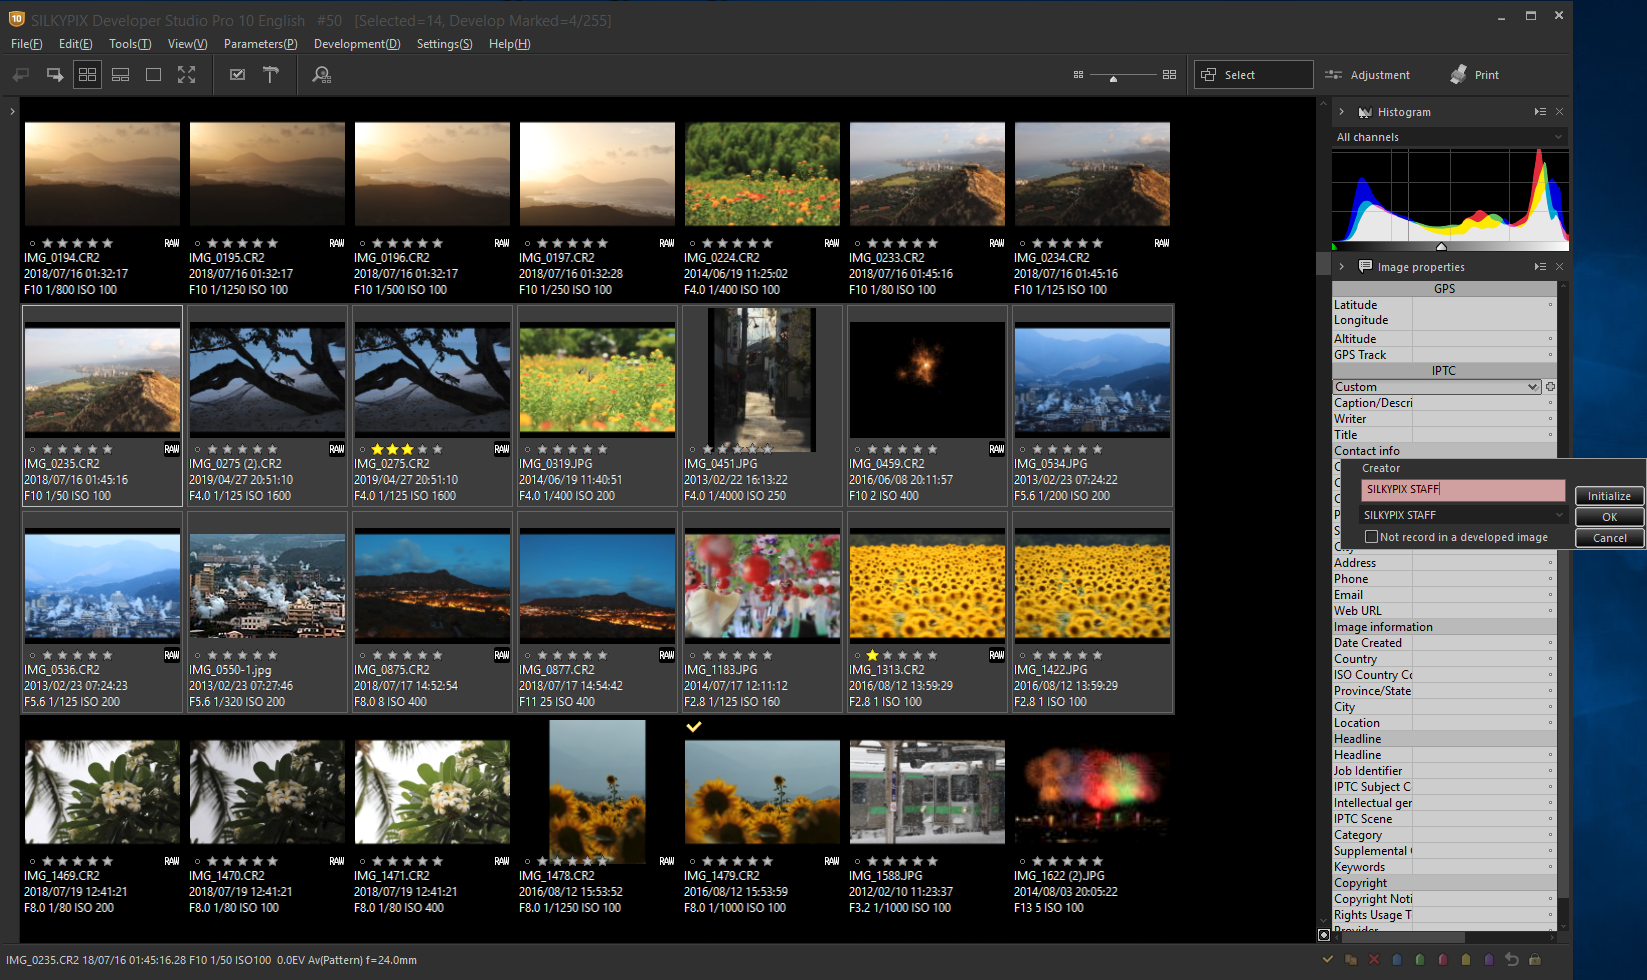Open the Parameters menu

[x=261, y=44]
